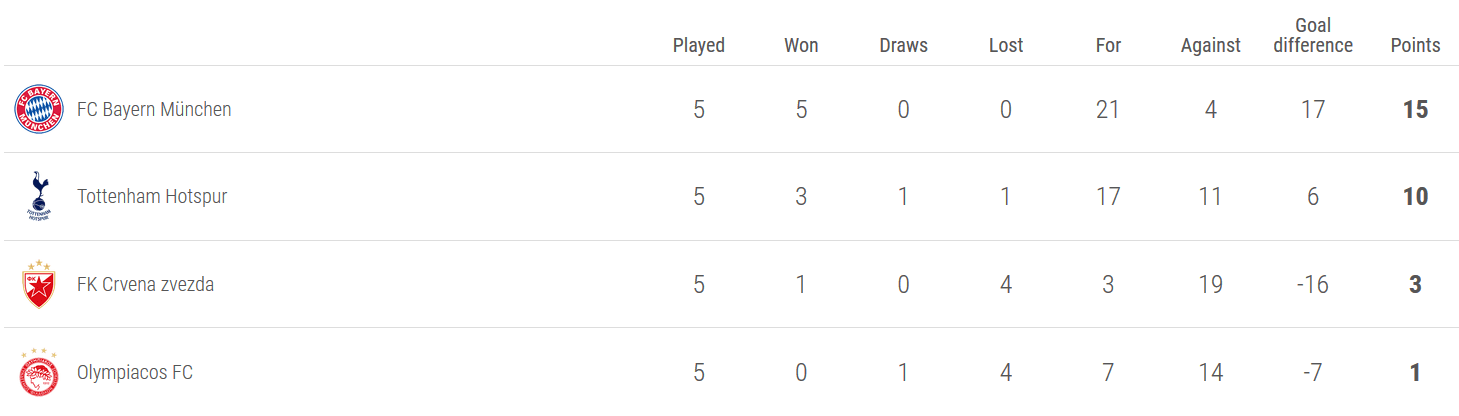Click the Lost column header
The image size is (1459, 416).
(1006, 45)
